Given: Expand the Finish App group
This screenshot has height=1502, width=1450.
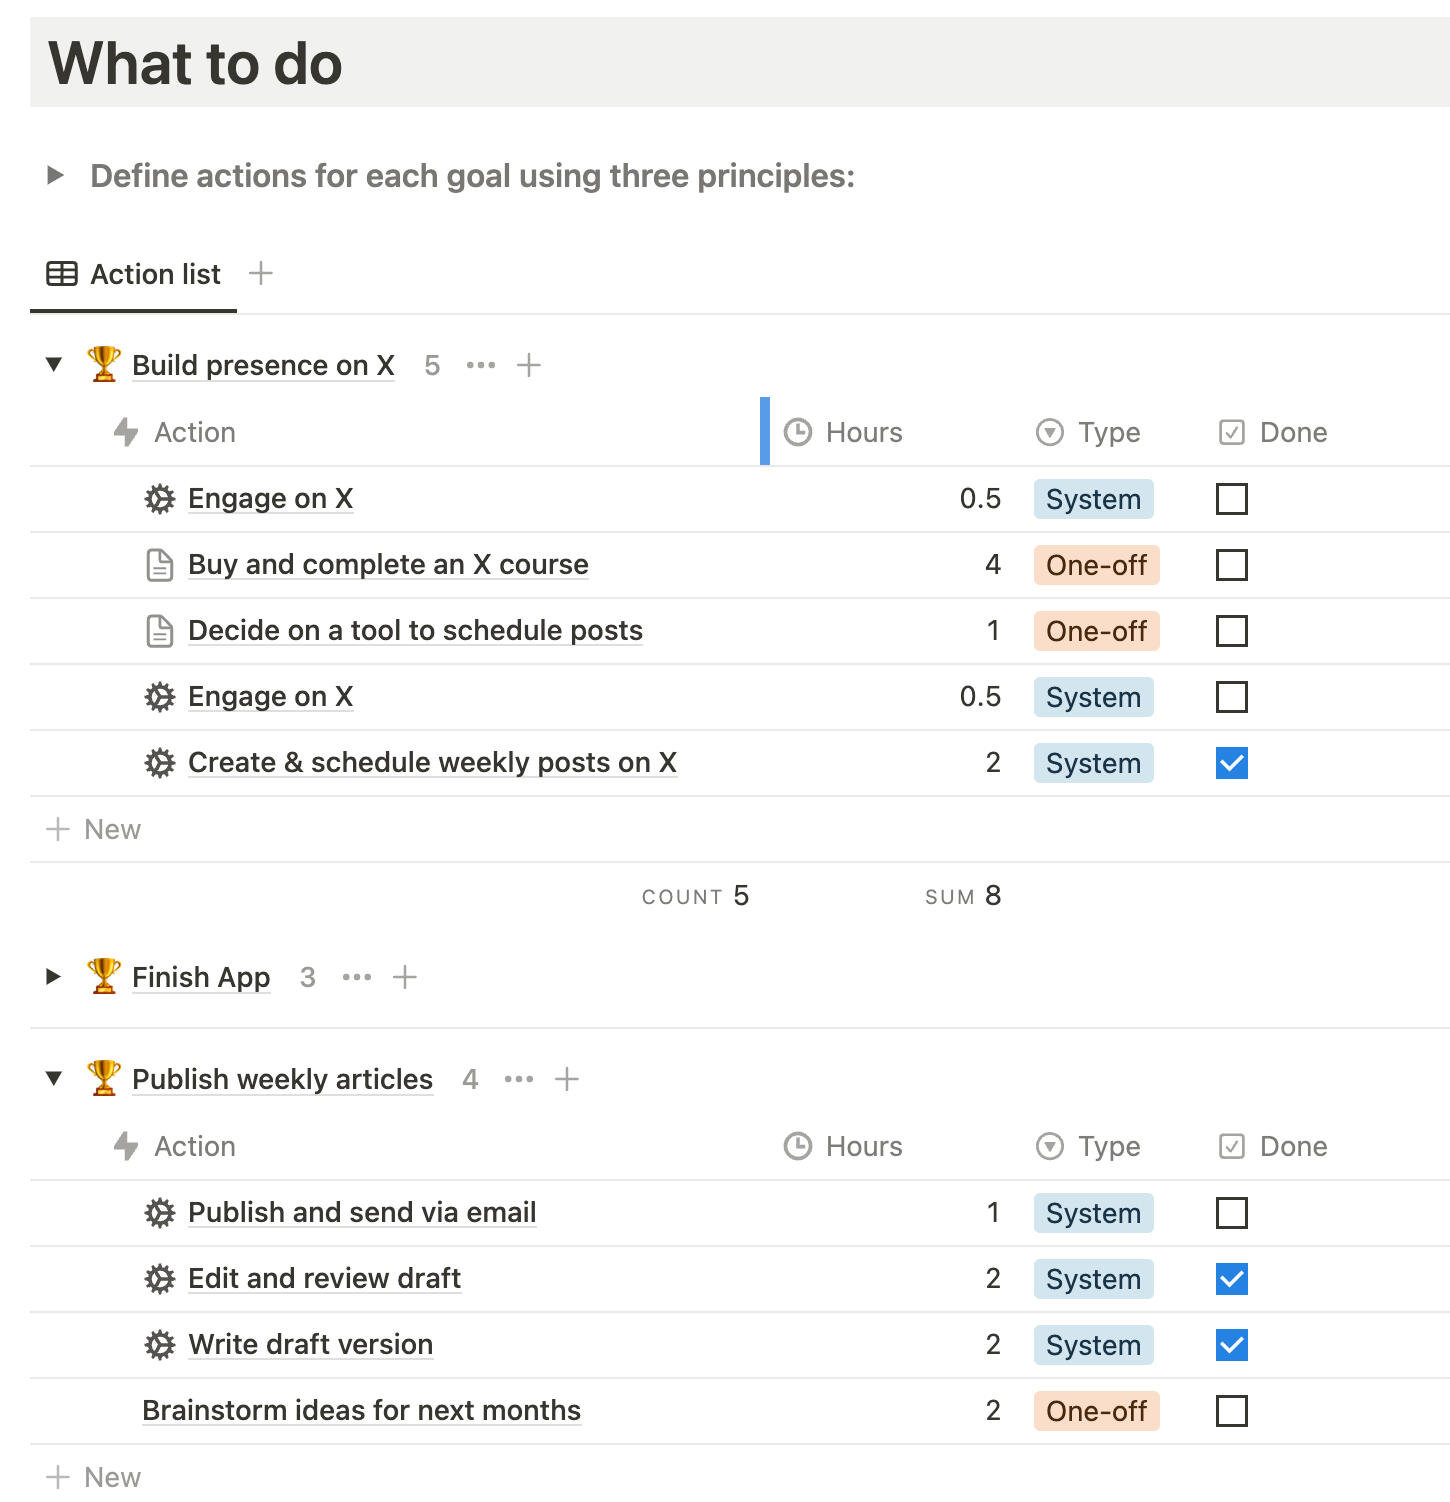Looking at the screenshot, I should tap(54, 977).
